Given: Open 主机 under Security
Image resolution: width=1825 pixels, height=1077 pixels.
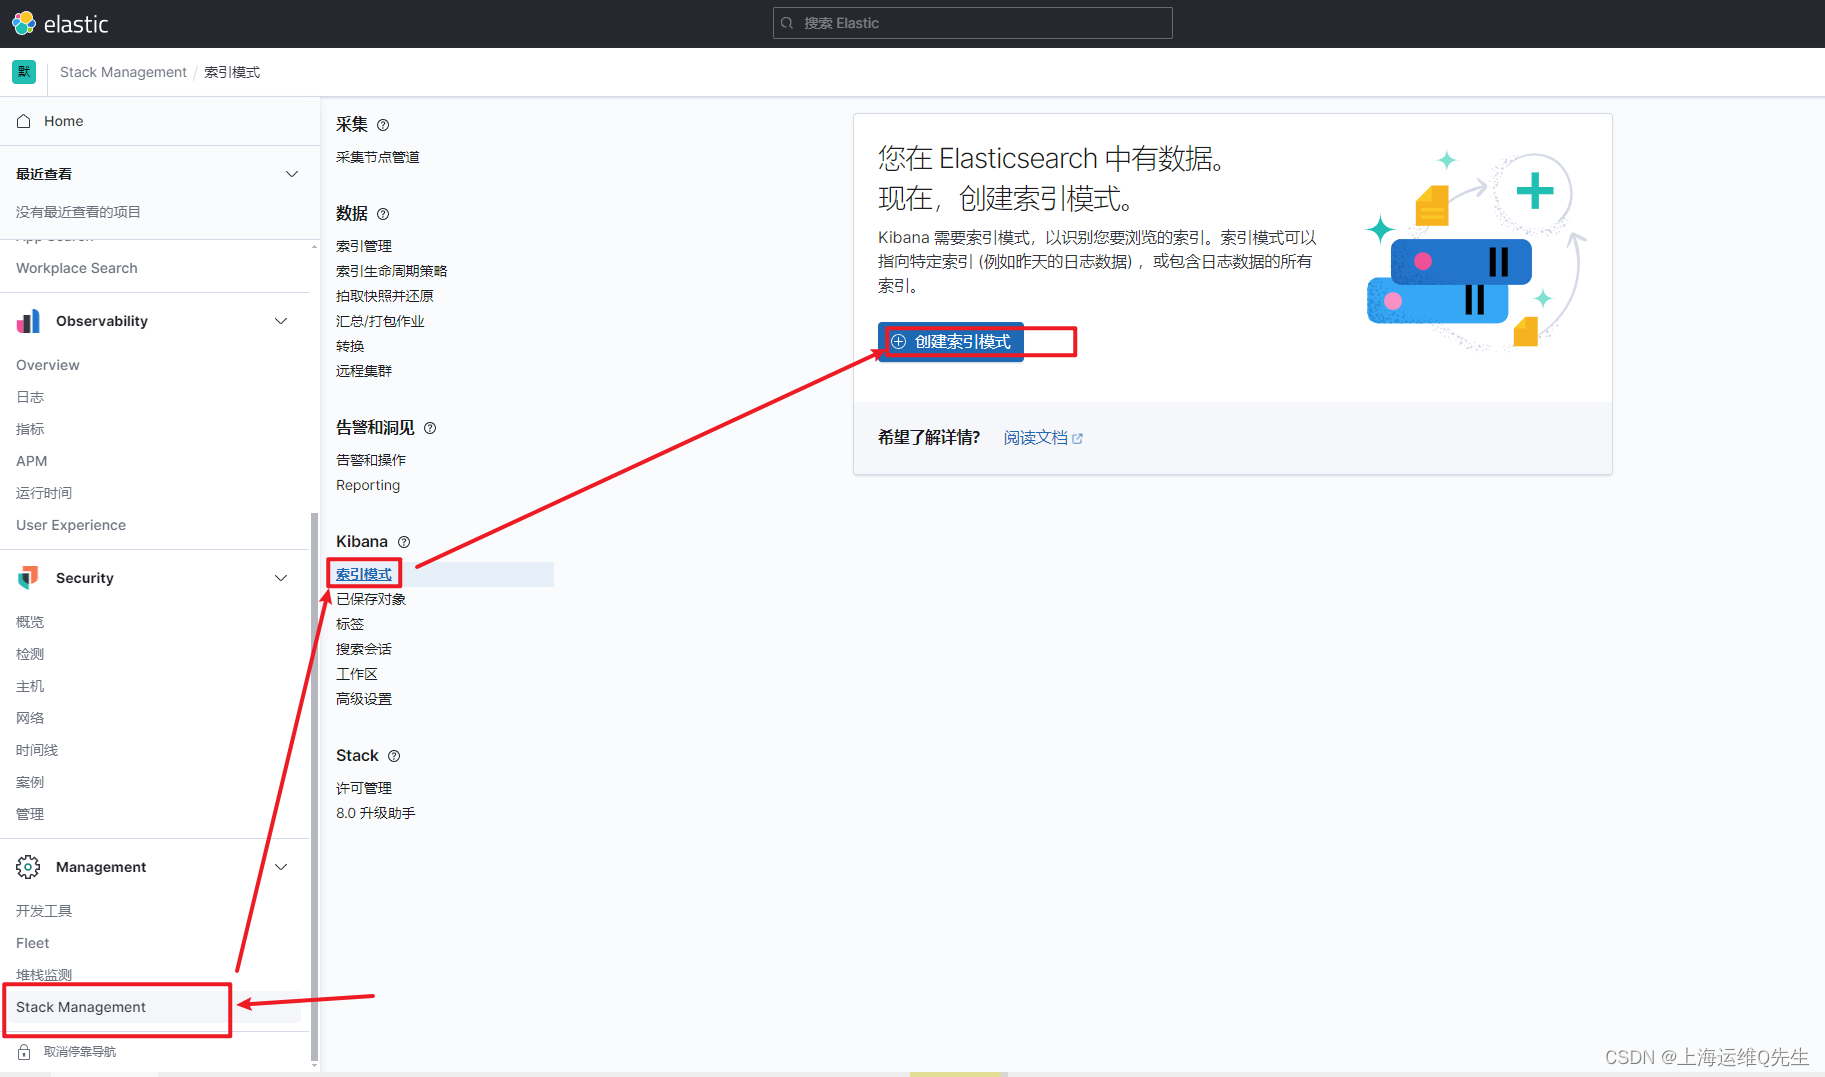Looking at the screenshot, I should 30,686.
